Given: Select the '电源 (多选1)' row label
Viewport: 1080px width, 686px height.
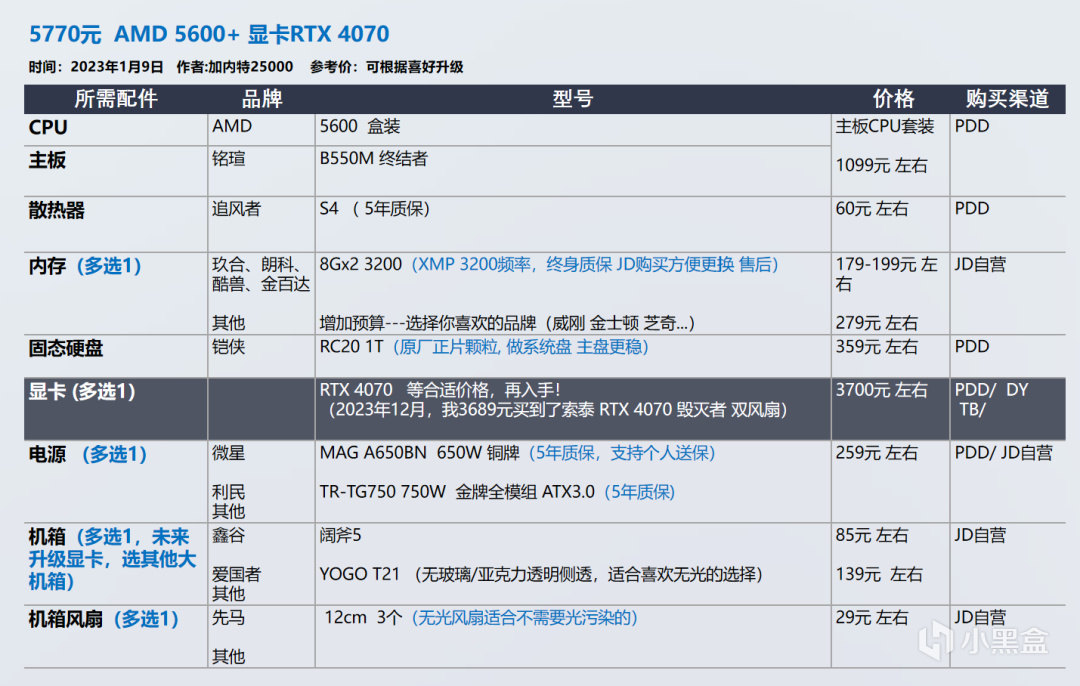Looking at the screenshot, I should [87, 455].
